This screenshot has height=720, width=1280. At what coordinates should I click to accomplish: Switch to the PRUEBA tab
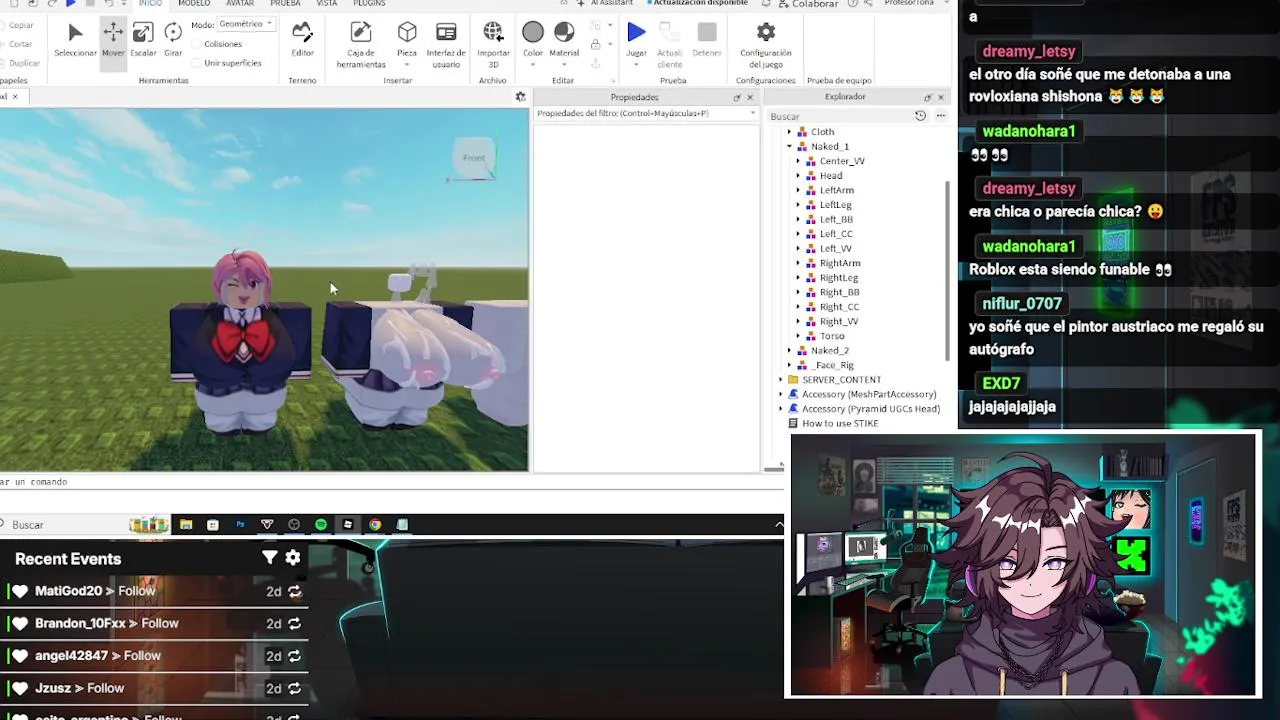click(x=285, y=4)
